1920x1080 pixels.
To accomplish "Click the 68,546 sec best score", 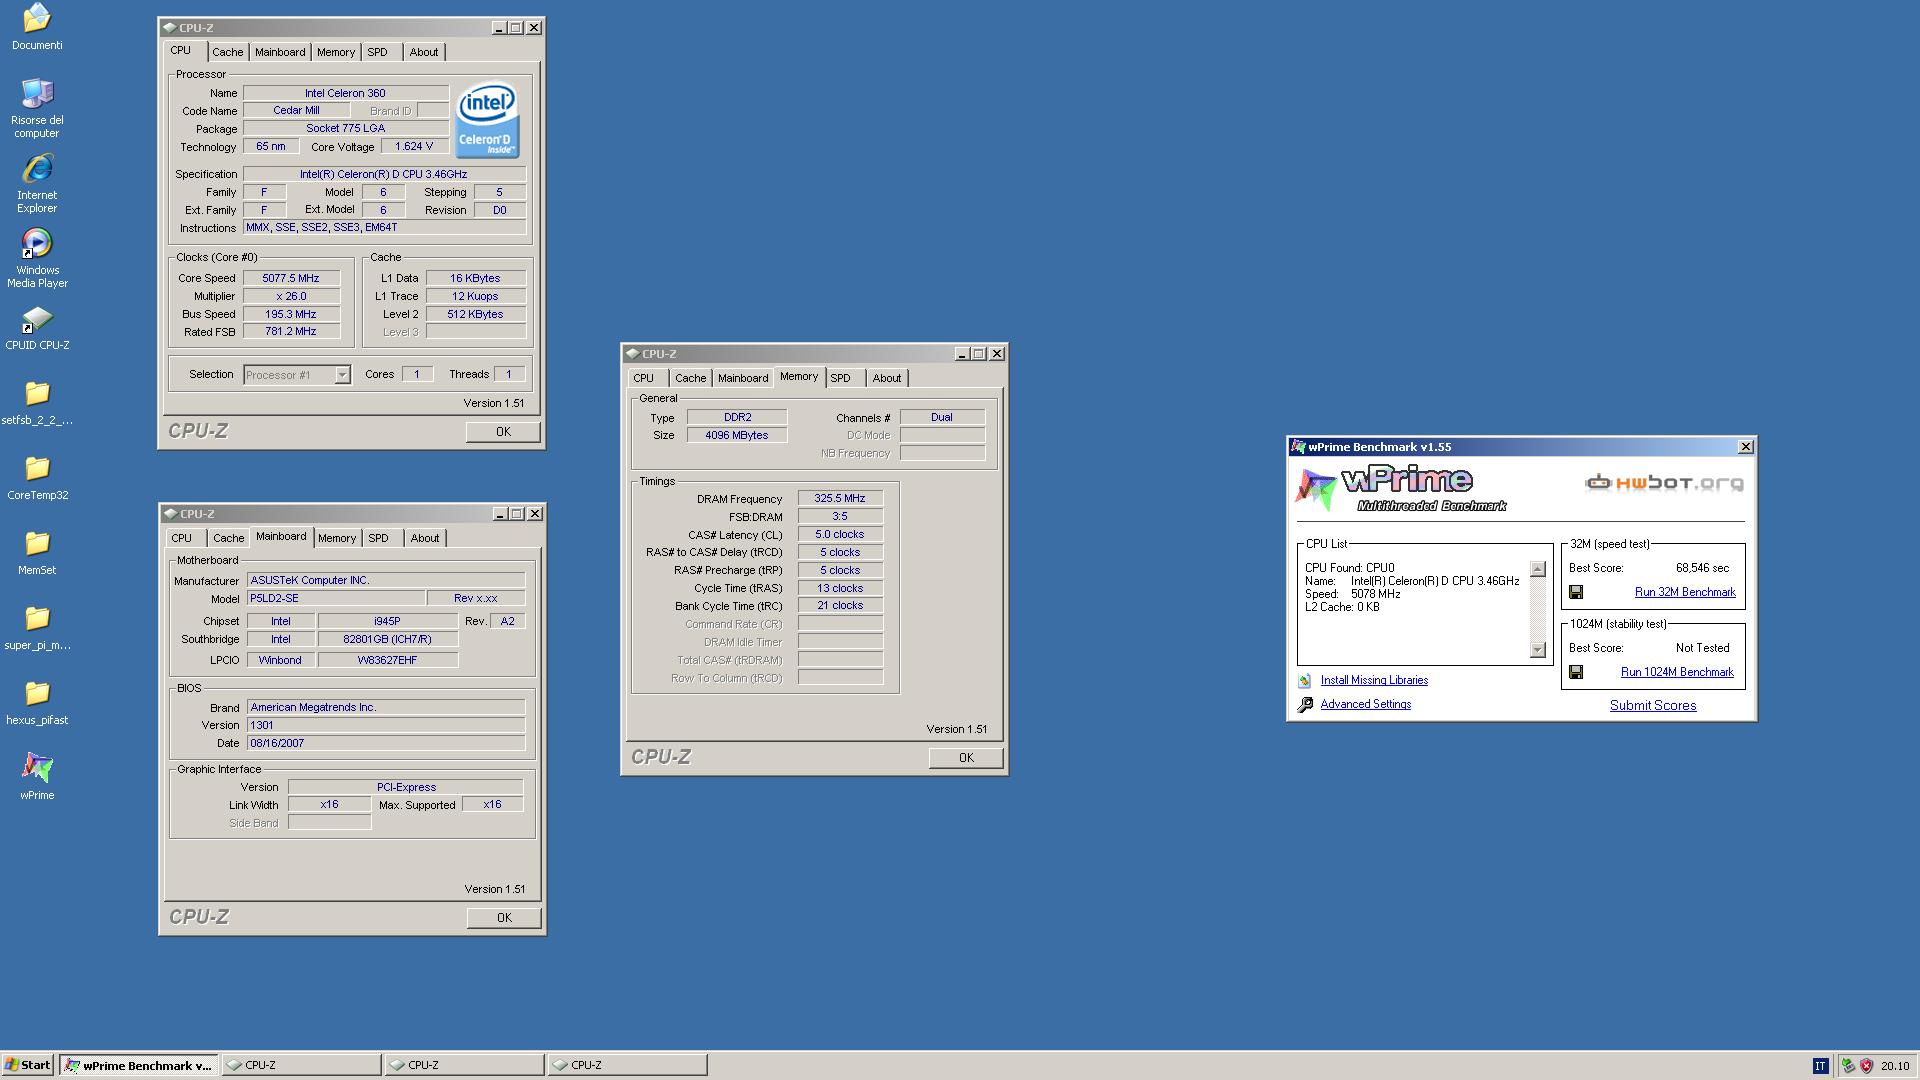I will point(1702,568).
